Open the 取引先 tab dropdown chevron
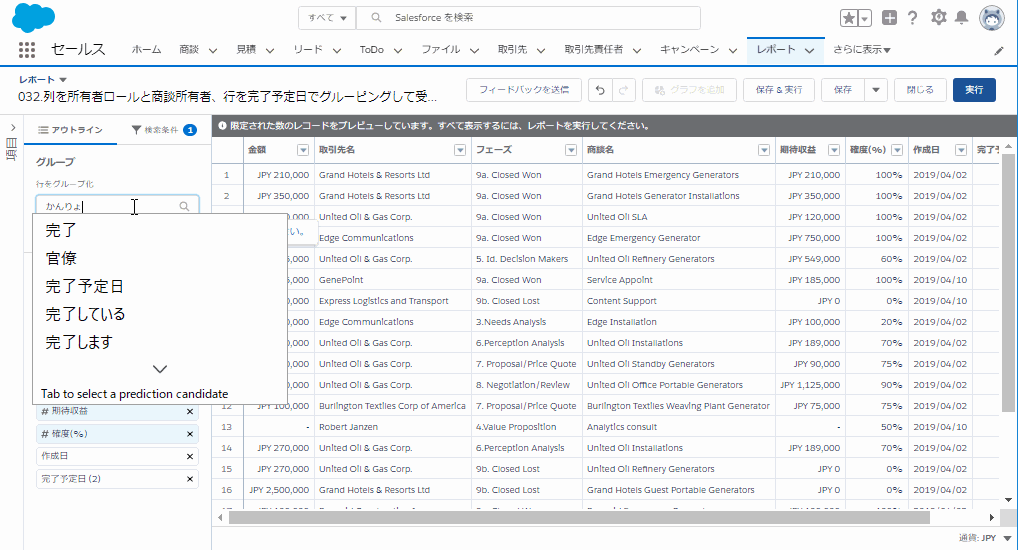 (x=540, y=50)
